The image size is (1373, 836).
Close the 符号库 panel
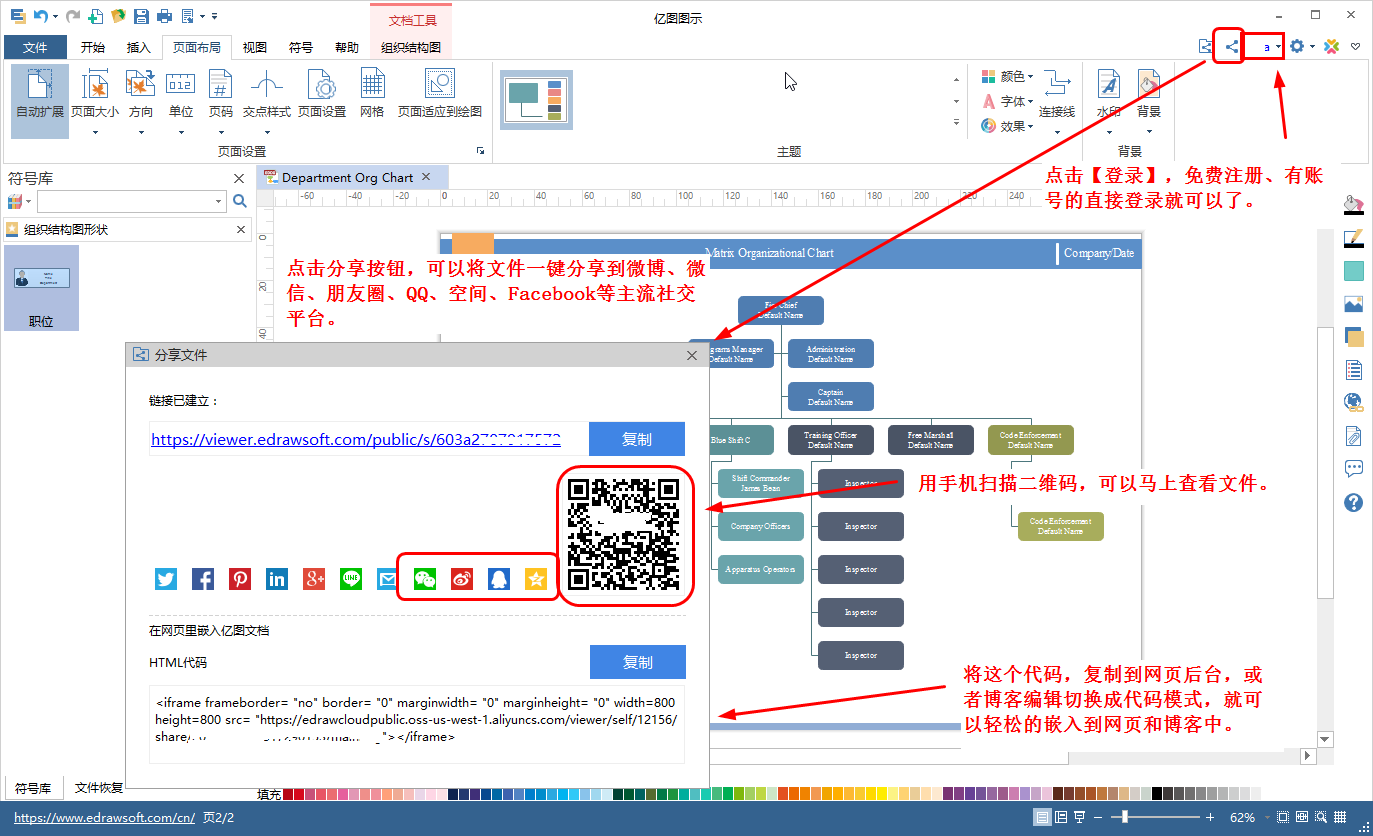point(239,178)
